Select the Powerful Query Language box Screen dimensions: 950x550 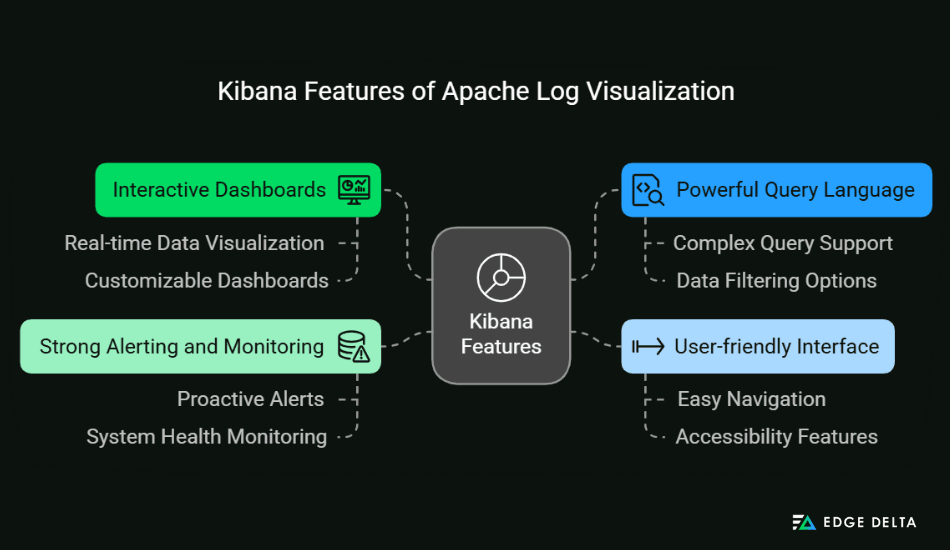coord(776,190)
